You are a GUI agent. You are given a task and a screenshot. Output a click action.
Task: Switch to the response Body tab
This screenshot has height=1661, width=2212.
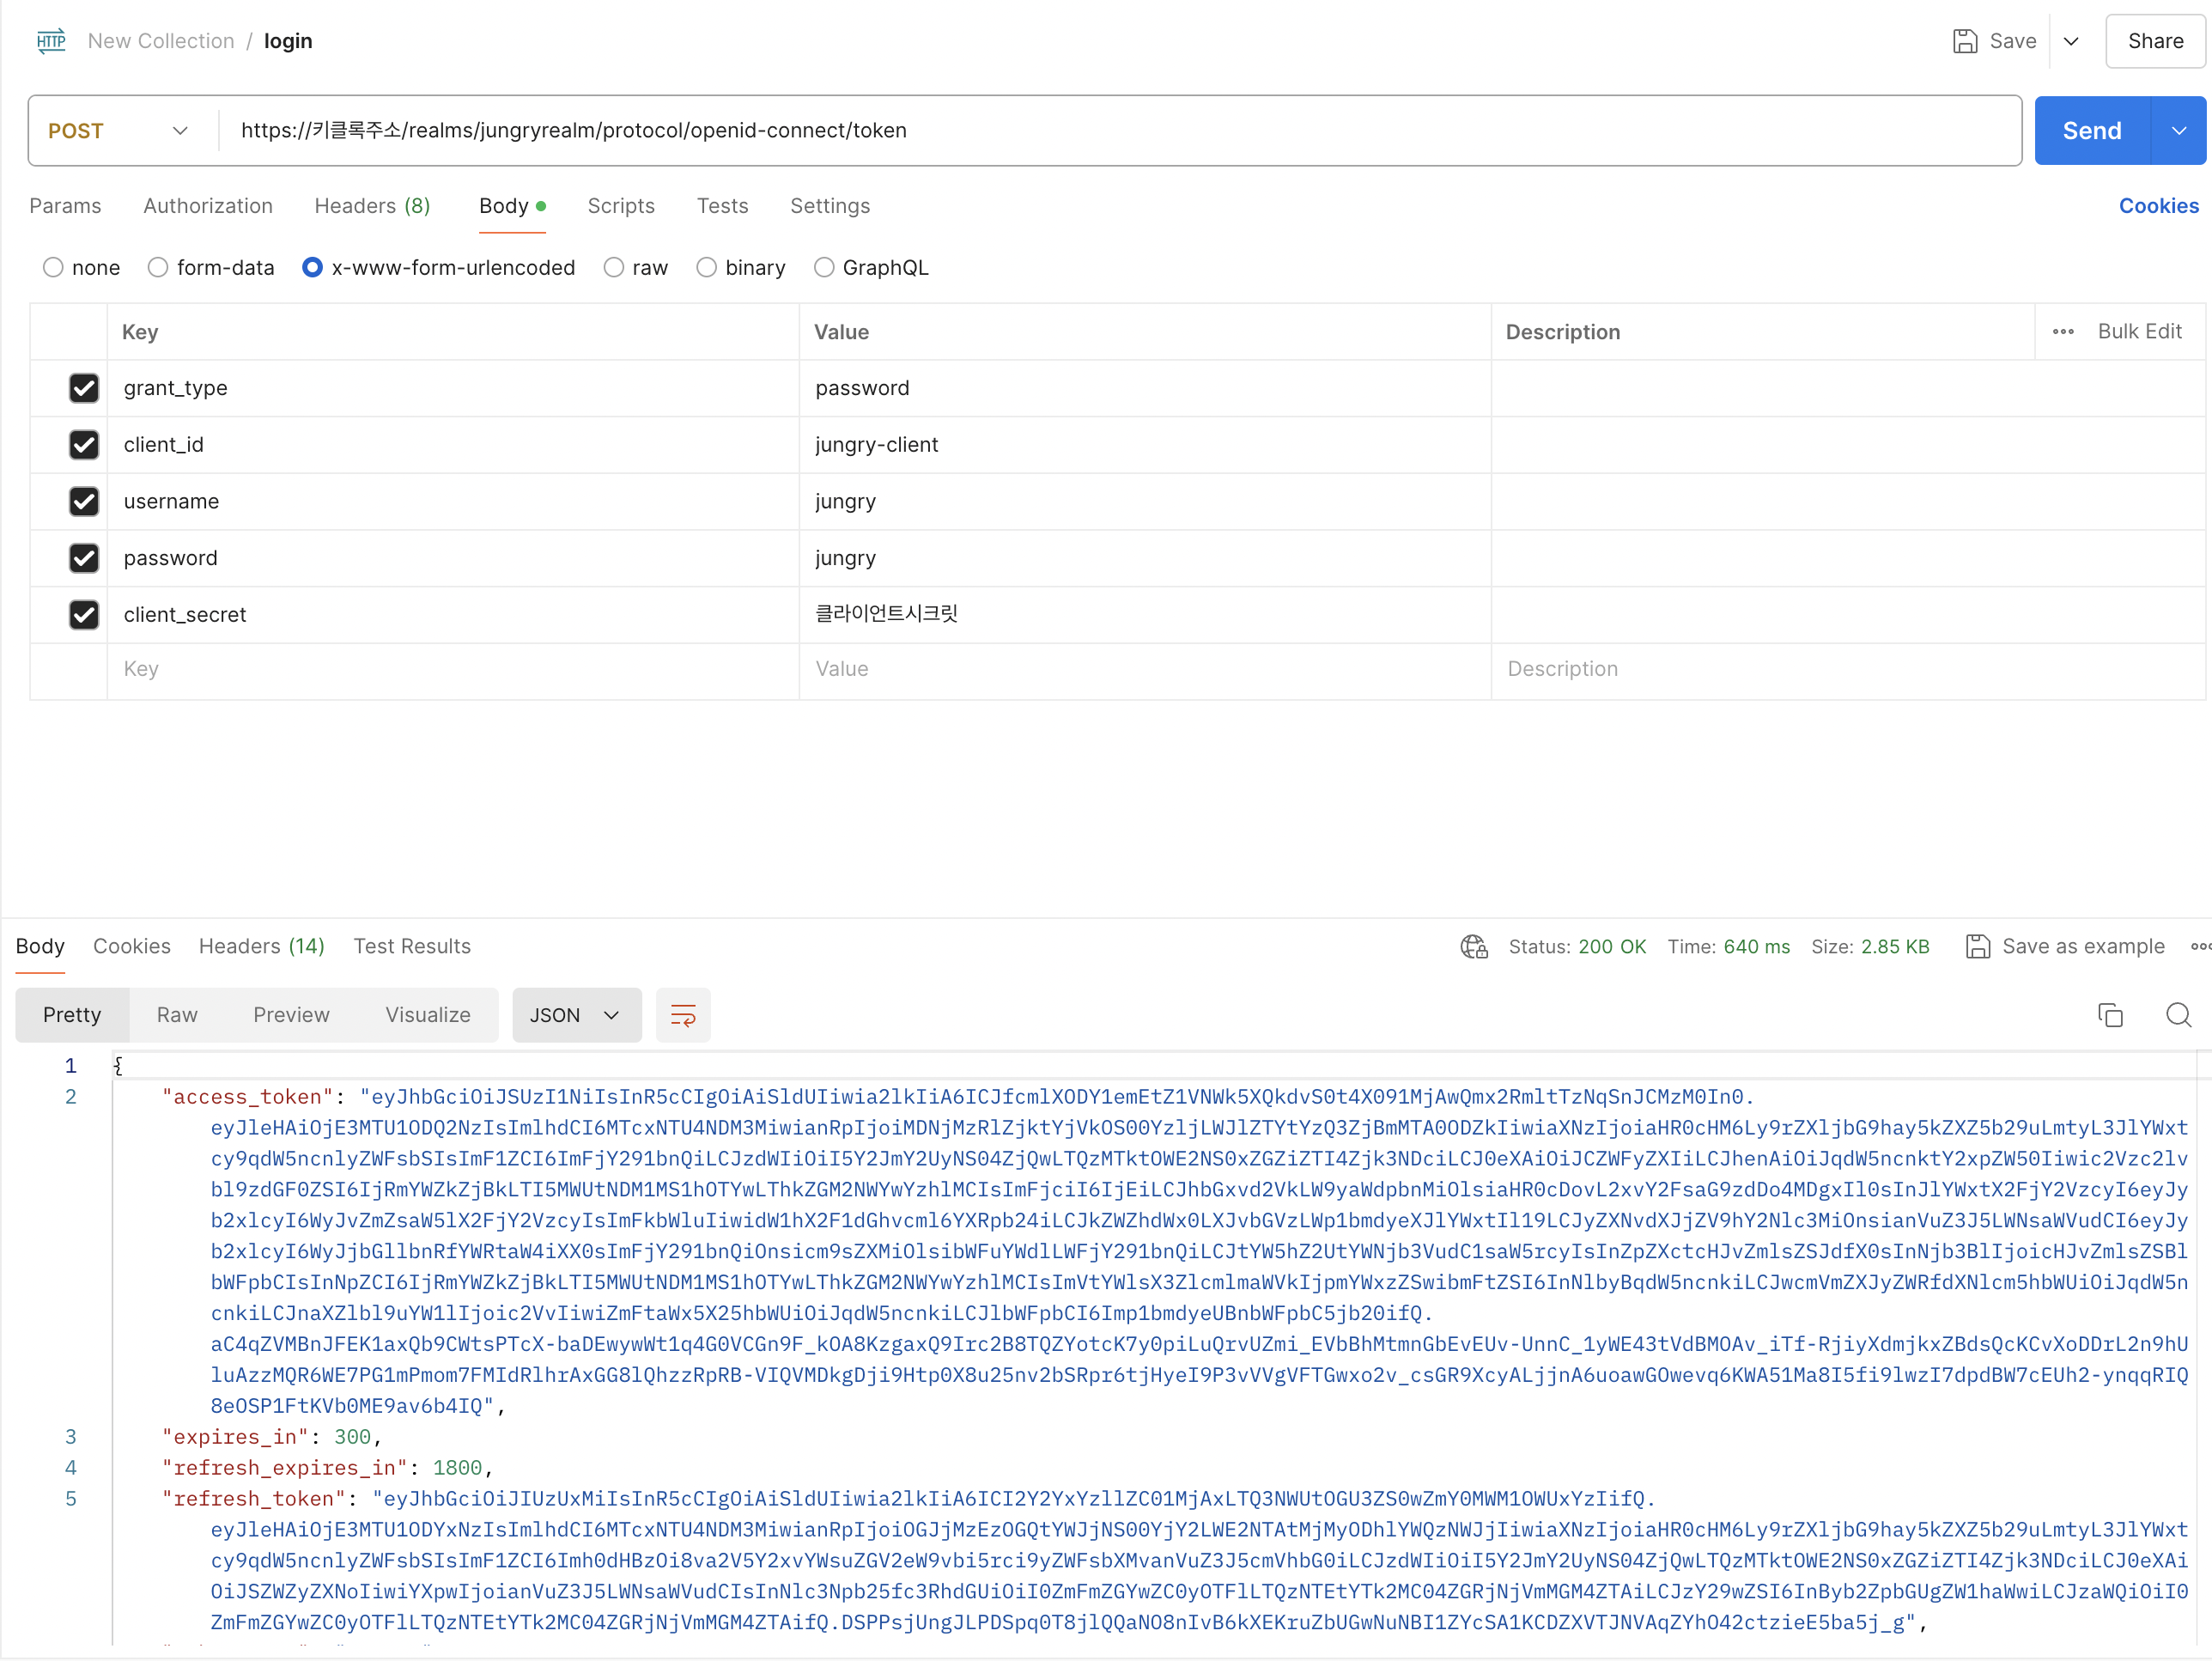click(x=40, y=947)
